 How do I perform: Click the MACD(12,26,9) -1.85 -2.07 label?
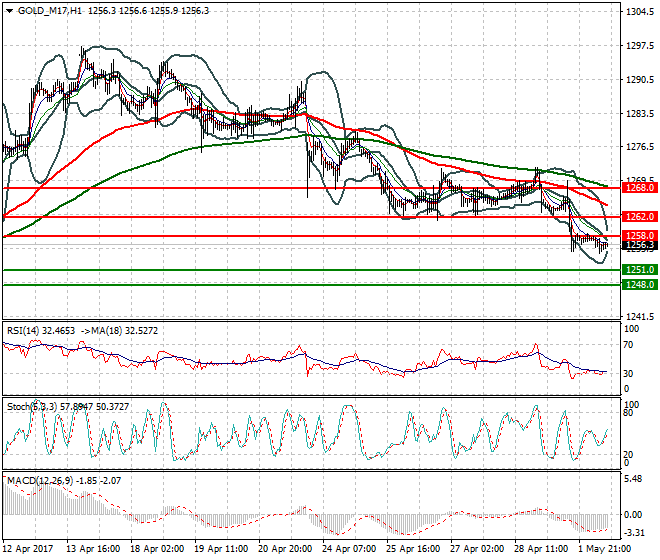click(x=64, y=480)
